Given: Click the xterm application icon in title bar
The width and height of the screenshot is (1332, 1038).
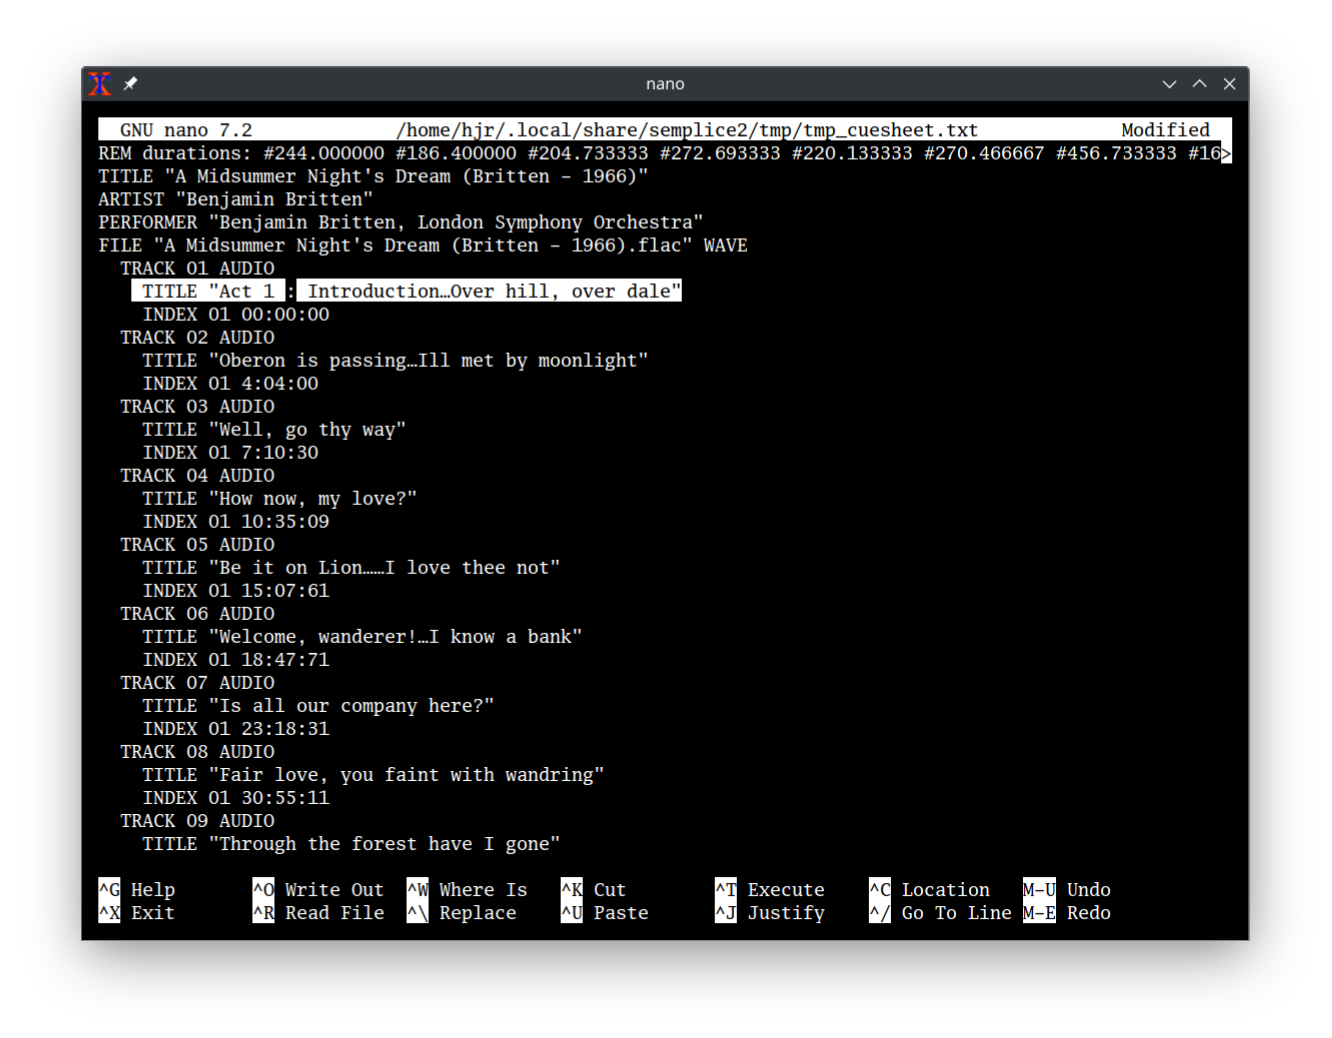Looking at the screenshot, I should pos(100,84).
